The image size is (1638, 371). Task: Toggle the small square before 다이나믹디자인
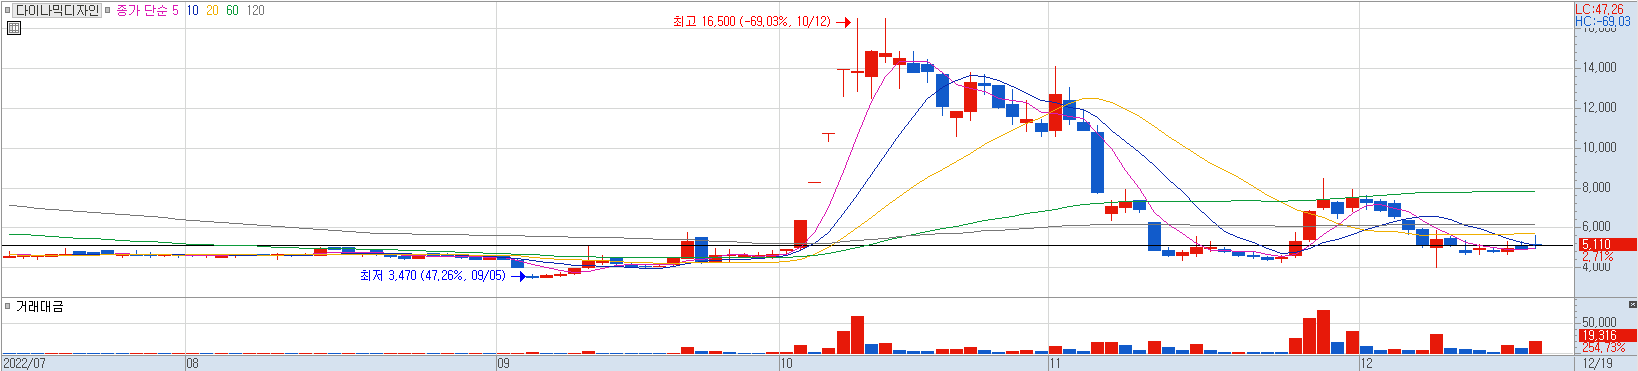(x=7, y=10)
